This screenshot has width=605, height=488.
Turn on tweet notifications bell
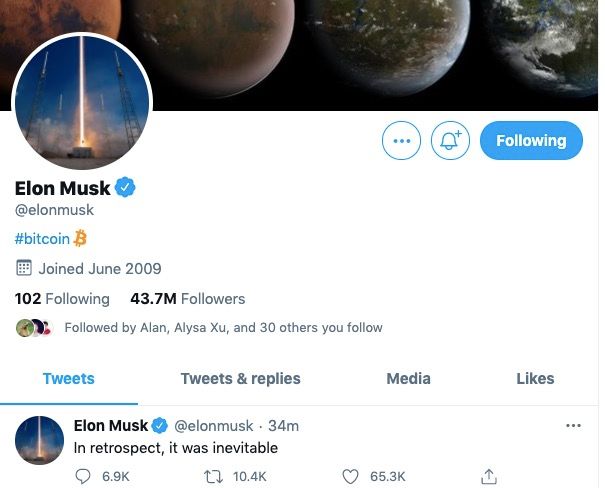[x=450, y=141]
